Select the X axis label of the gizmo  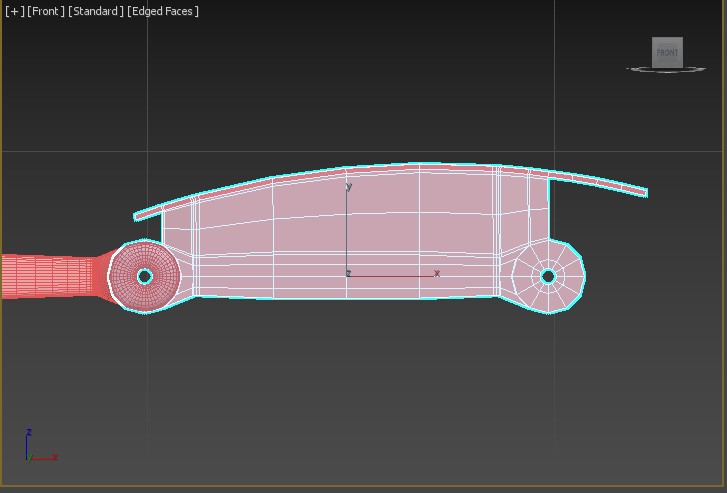pyautogui.click(x=437, y=273)
